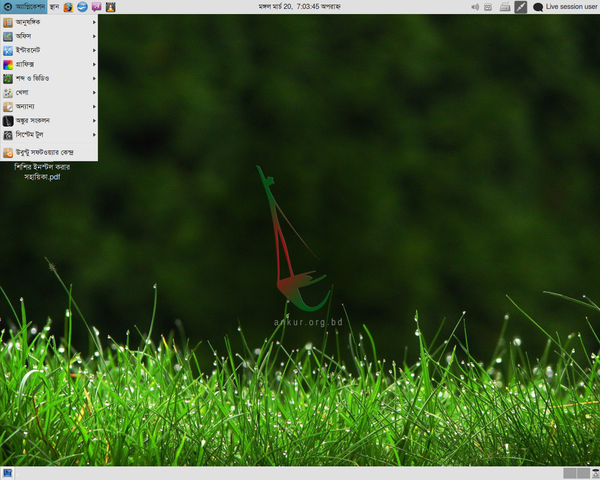This screenshot has height=480, width=600.
Task: Expand the শব্দ ও ভিডিও submenu arrow
Action: (x=94, y=78)
